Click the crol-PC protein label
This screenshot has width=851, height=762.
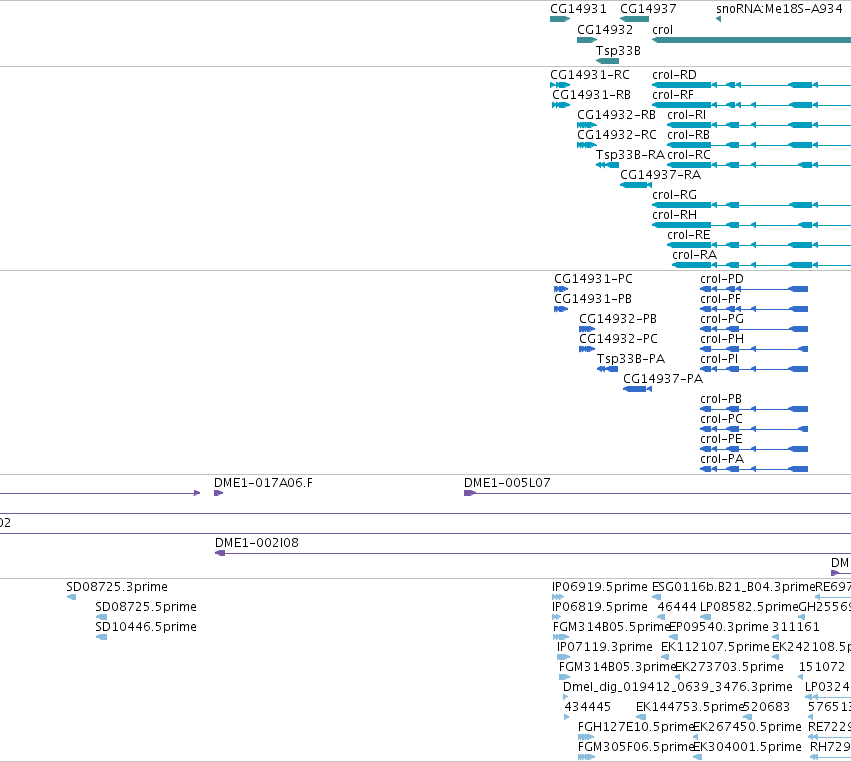point(721,419)
